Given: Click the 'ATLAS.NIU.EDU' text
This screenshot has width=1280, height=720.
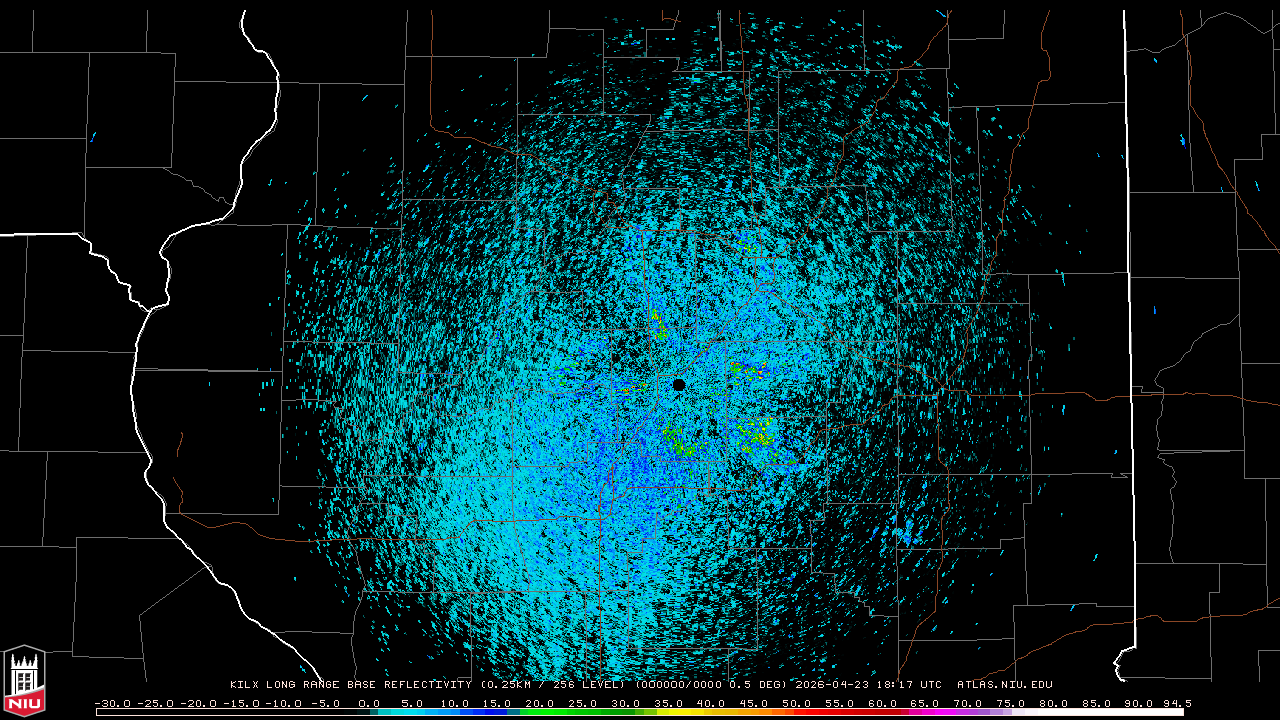Looking at the screenshot, I should coord(1005,685).
